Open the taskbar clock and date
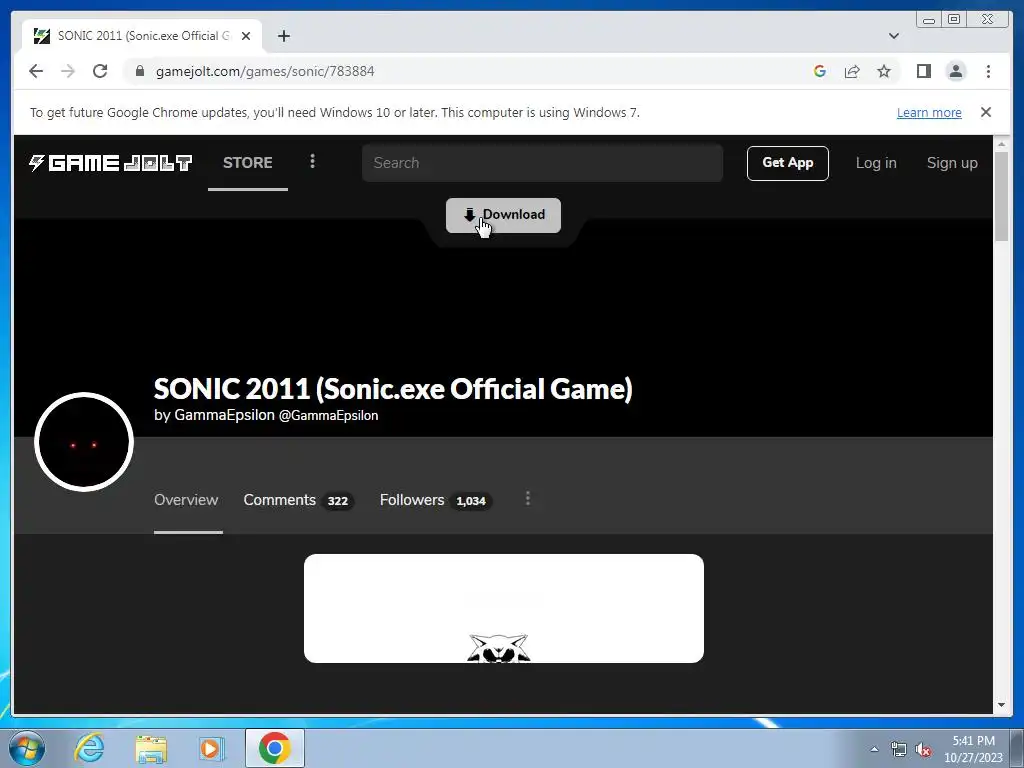The image size is (1024, 768). (973, 749)
